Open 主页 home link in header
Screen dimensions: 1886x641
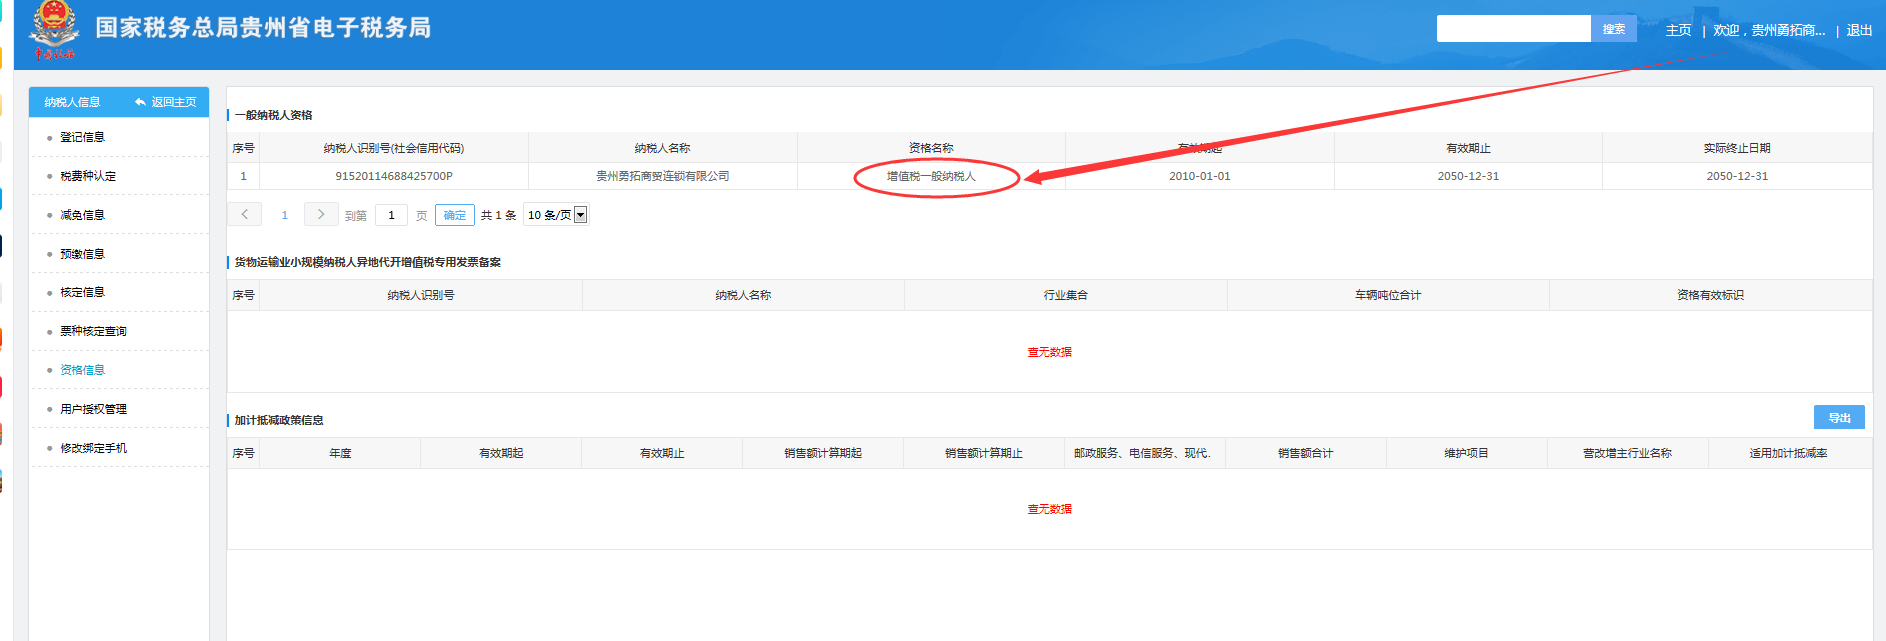tap(1678, 30)
